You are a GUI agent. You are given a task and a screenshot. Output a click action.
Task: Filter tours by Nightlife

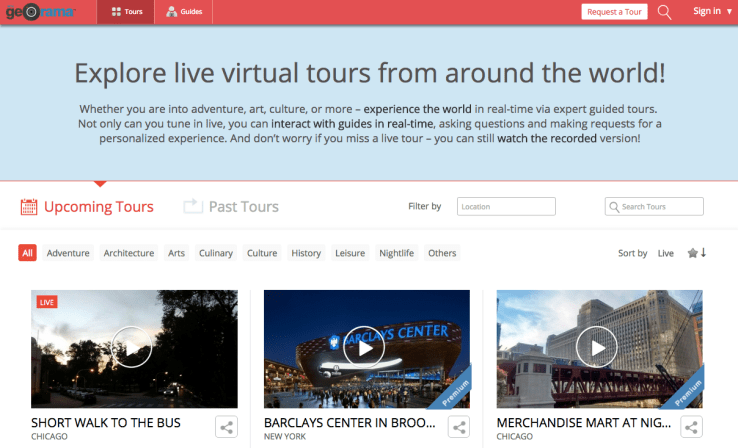396,253
